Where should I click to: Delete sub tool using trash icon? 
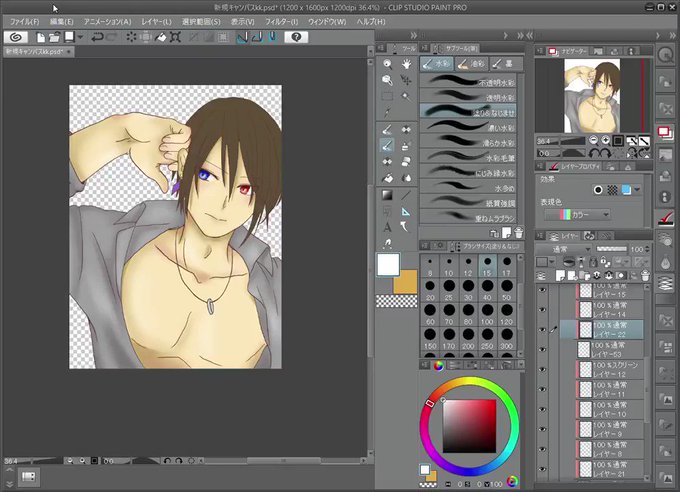[518, 233]
